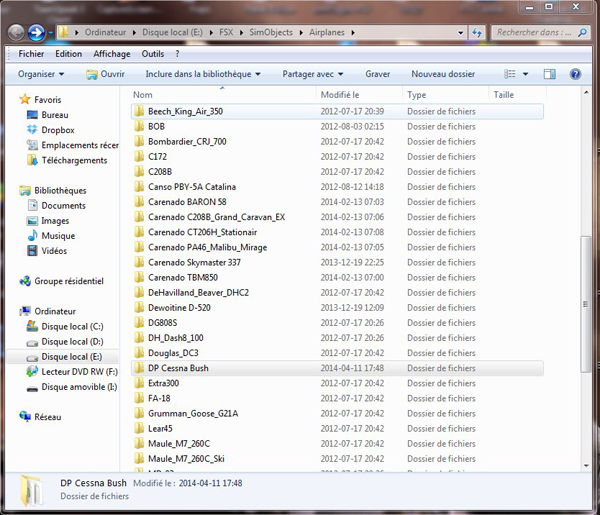Select the 'DP Cessna Bush' folder name
The height and width of the screenshot is (515, 600).
pyautogui.click(x=178, y=368)
